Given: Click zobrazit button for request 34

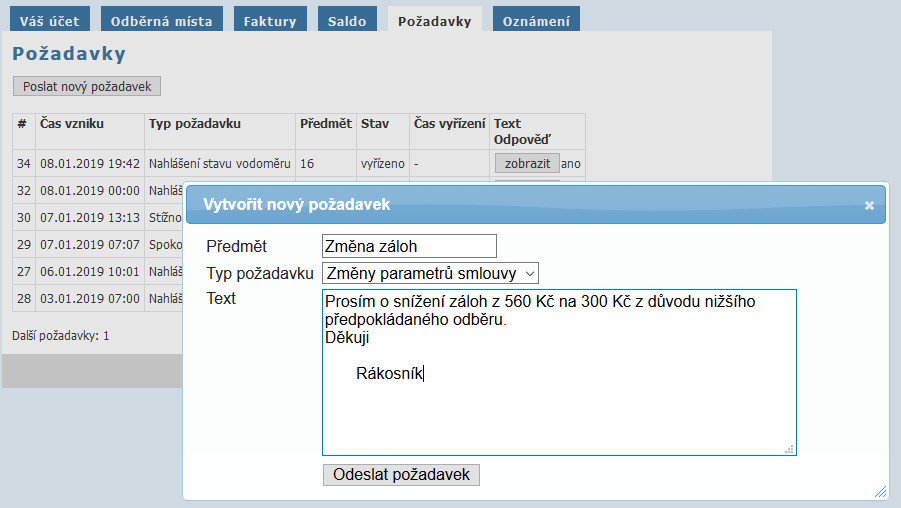Looking at the screenshot, I should click(527, 163).
